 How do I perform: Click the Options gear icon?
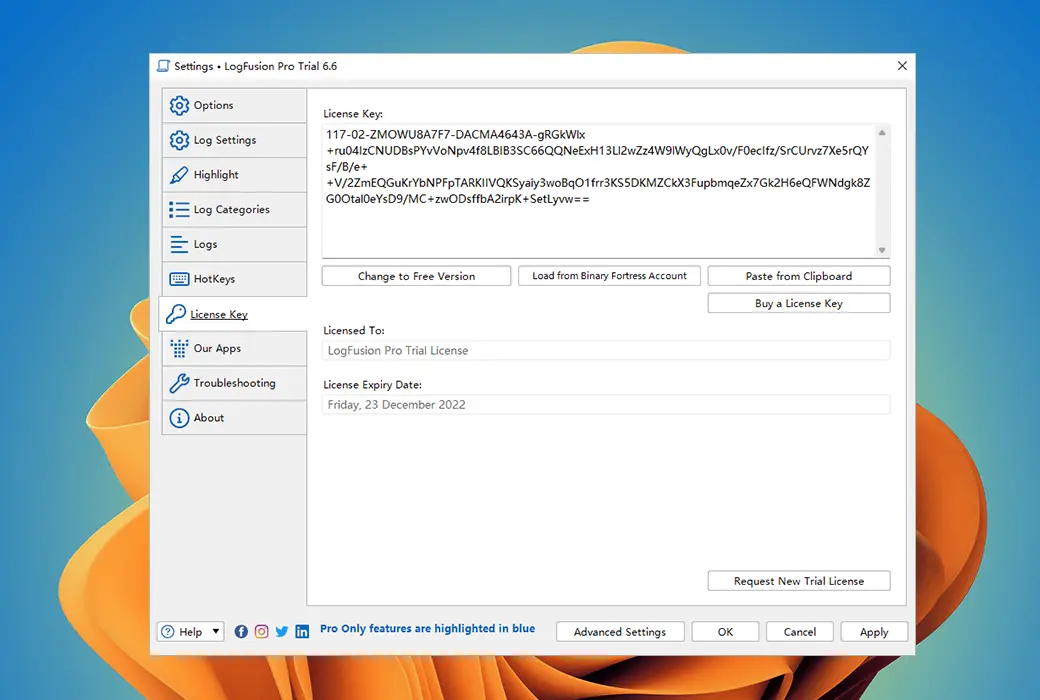coord(179,105)
